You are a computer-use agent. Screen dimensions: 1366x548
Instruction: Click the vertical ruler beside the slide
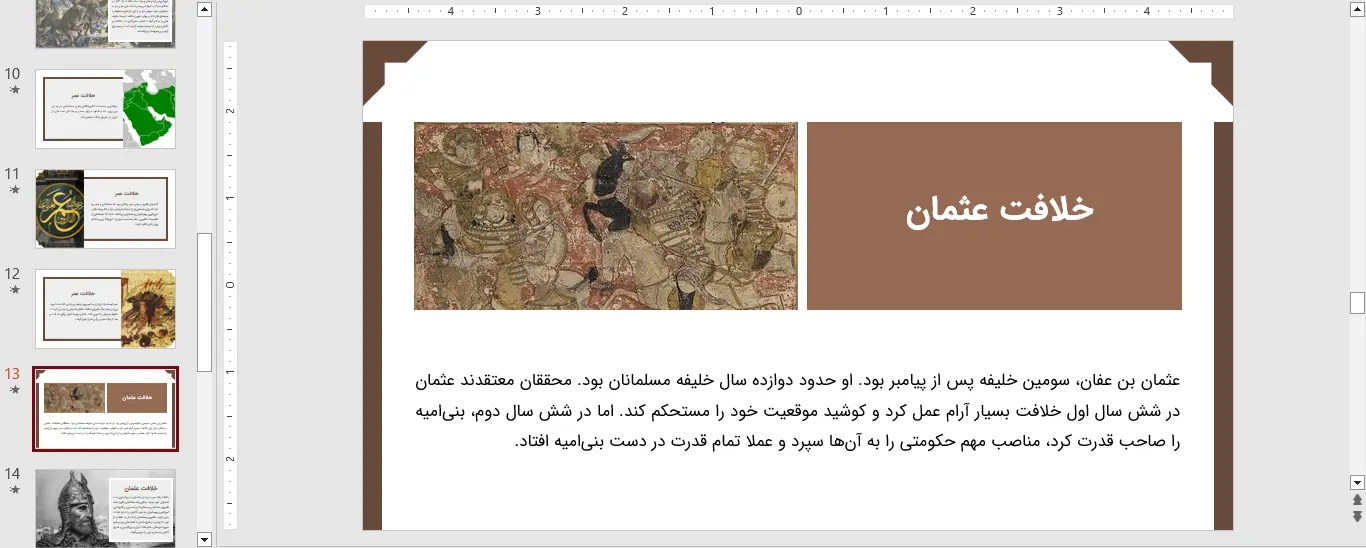(230, 285)
